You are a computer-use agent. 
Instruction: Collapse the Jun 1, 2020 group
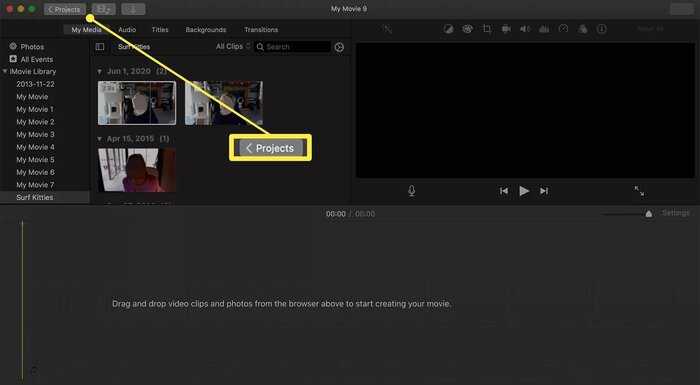coord(100,71)
